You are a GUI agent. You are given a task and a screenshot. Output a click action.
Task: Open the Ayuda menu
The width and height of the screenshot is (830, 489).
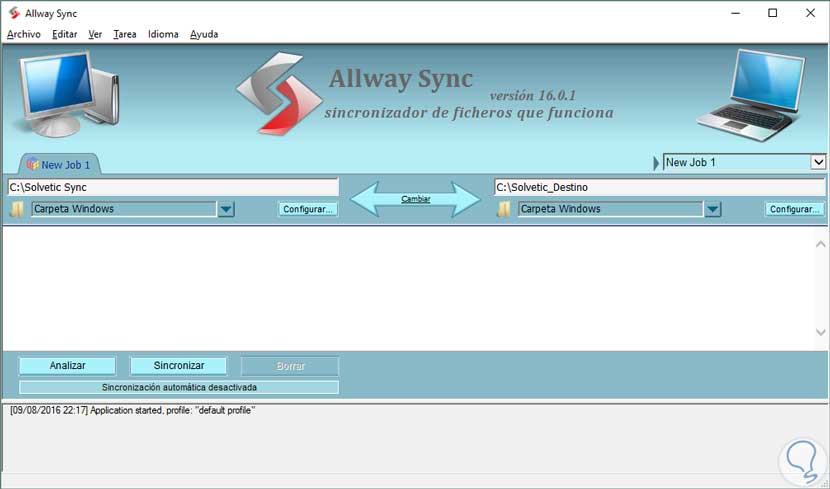tap(204, 34)
